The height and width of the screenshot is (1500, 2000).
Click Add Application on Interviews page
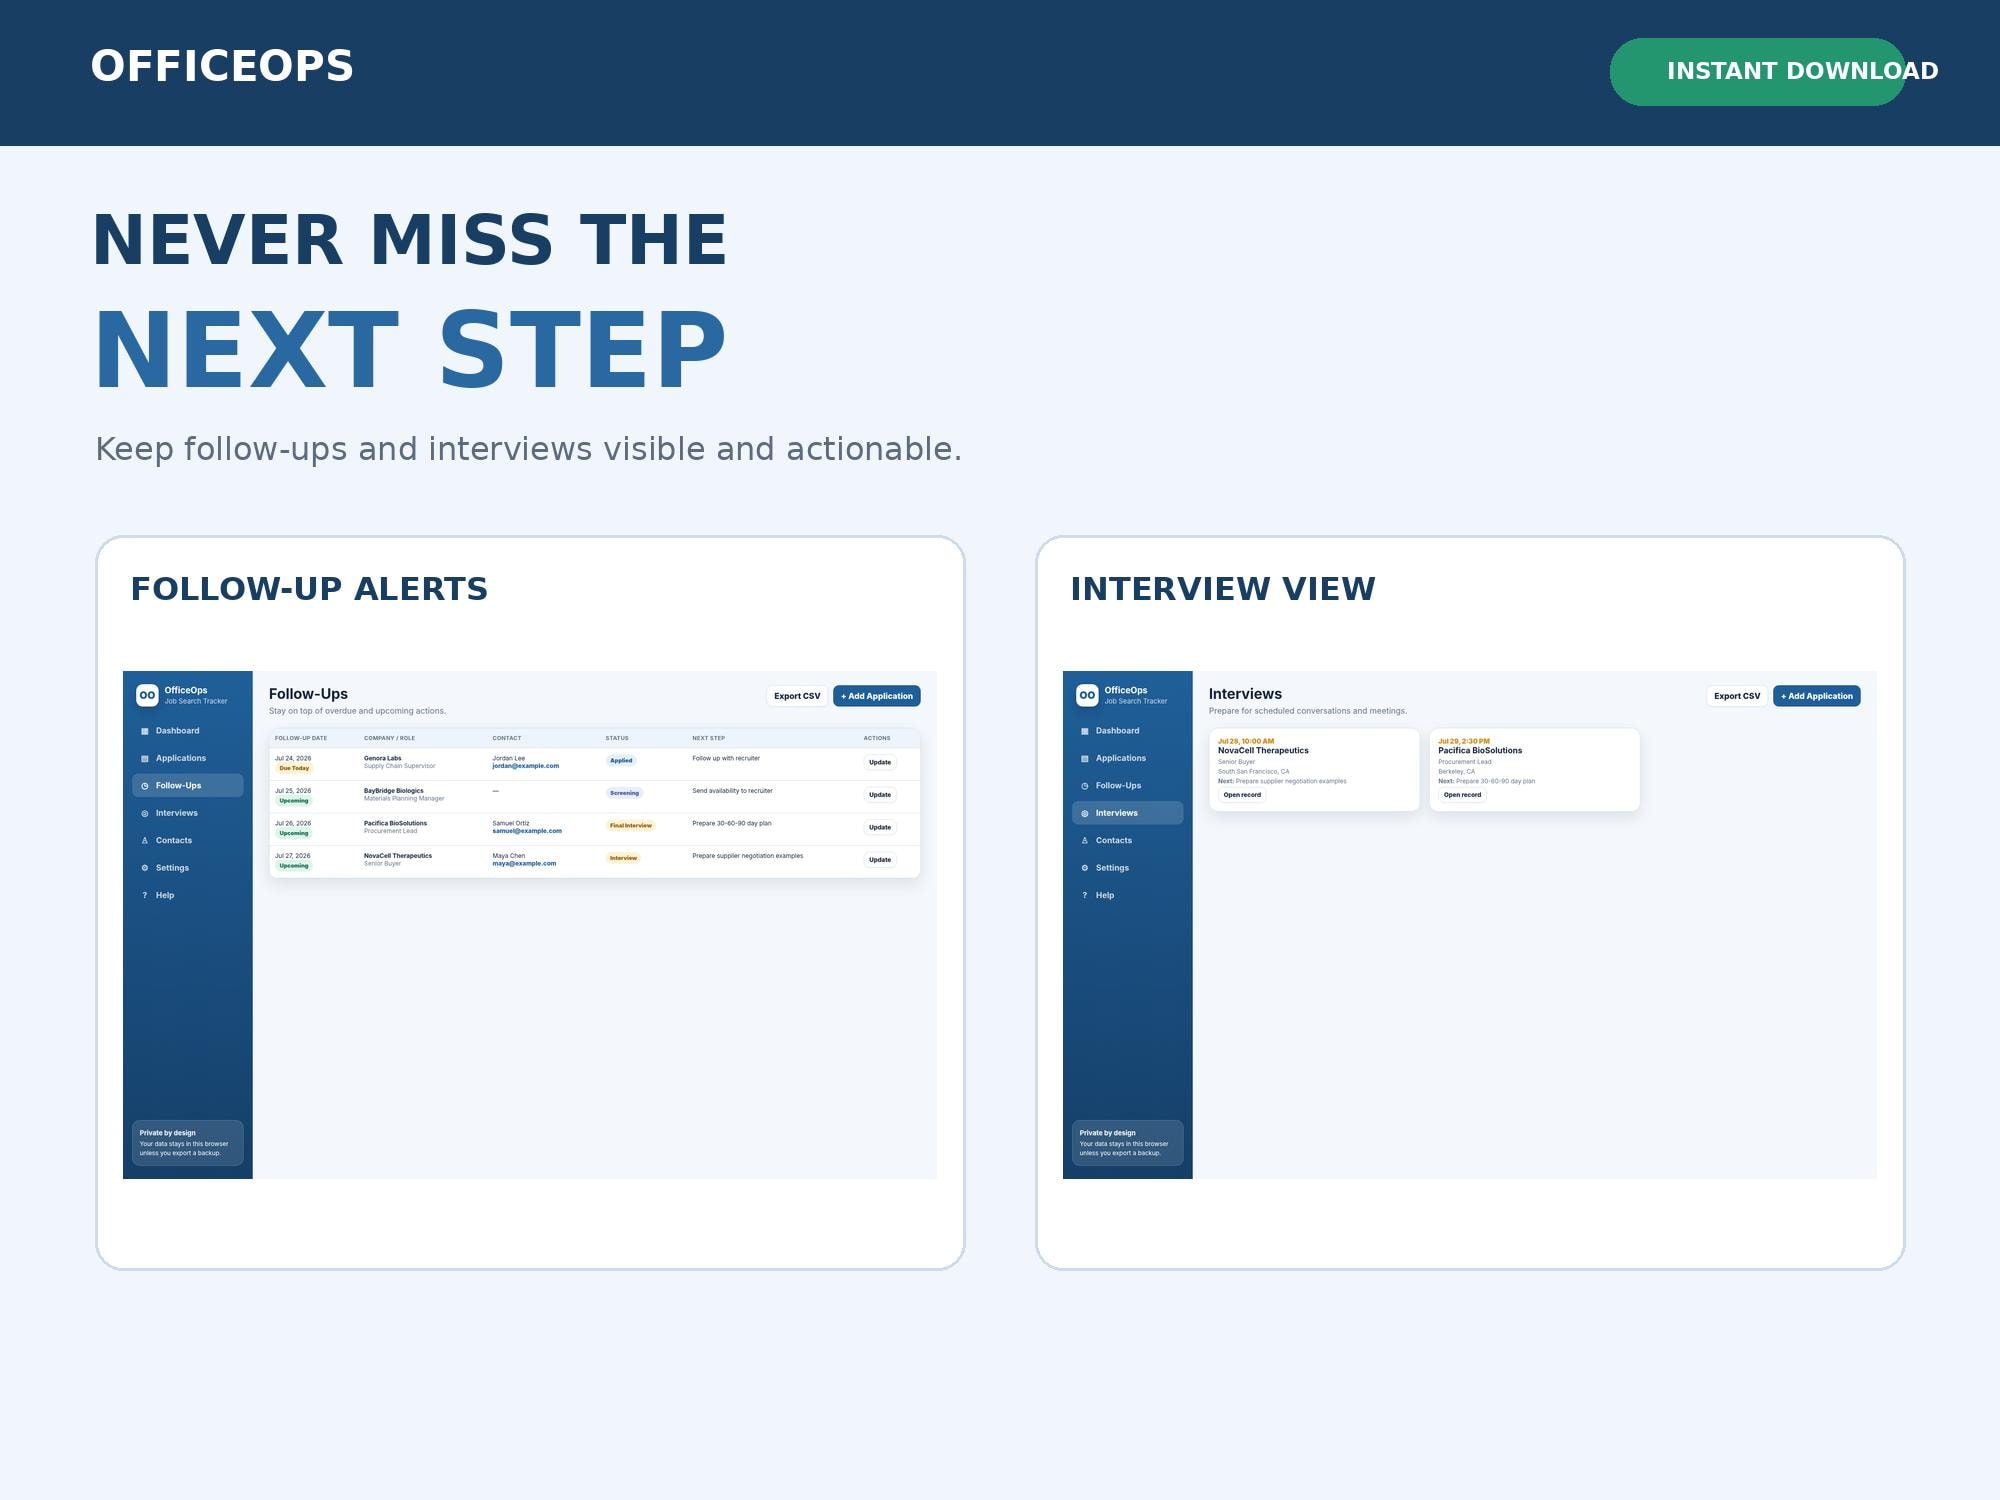click(x=1817, y=696)
